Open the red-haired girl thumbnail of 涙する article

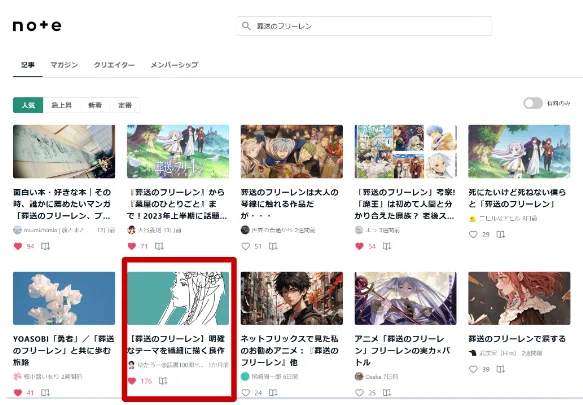519,298
